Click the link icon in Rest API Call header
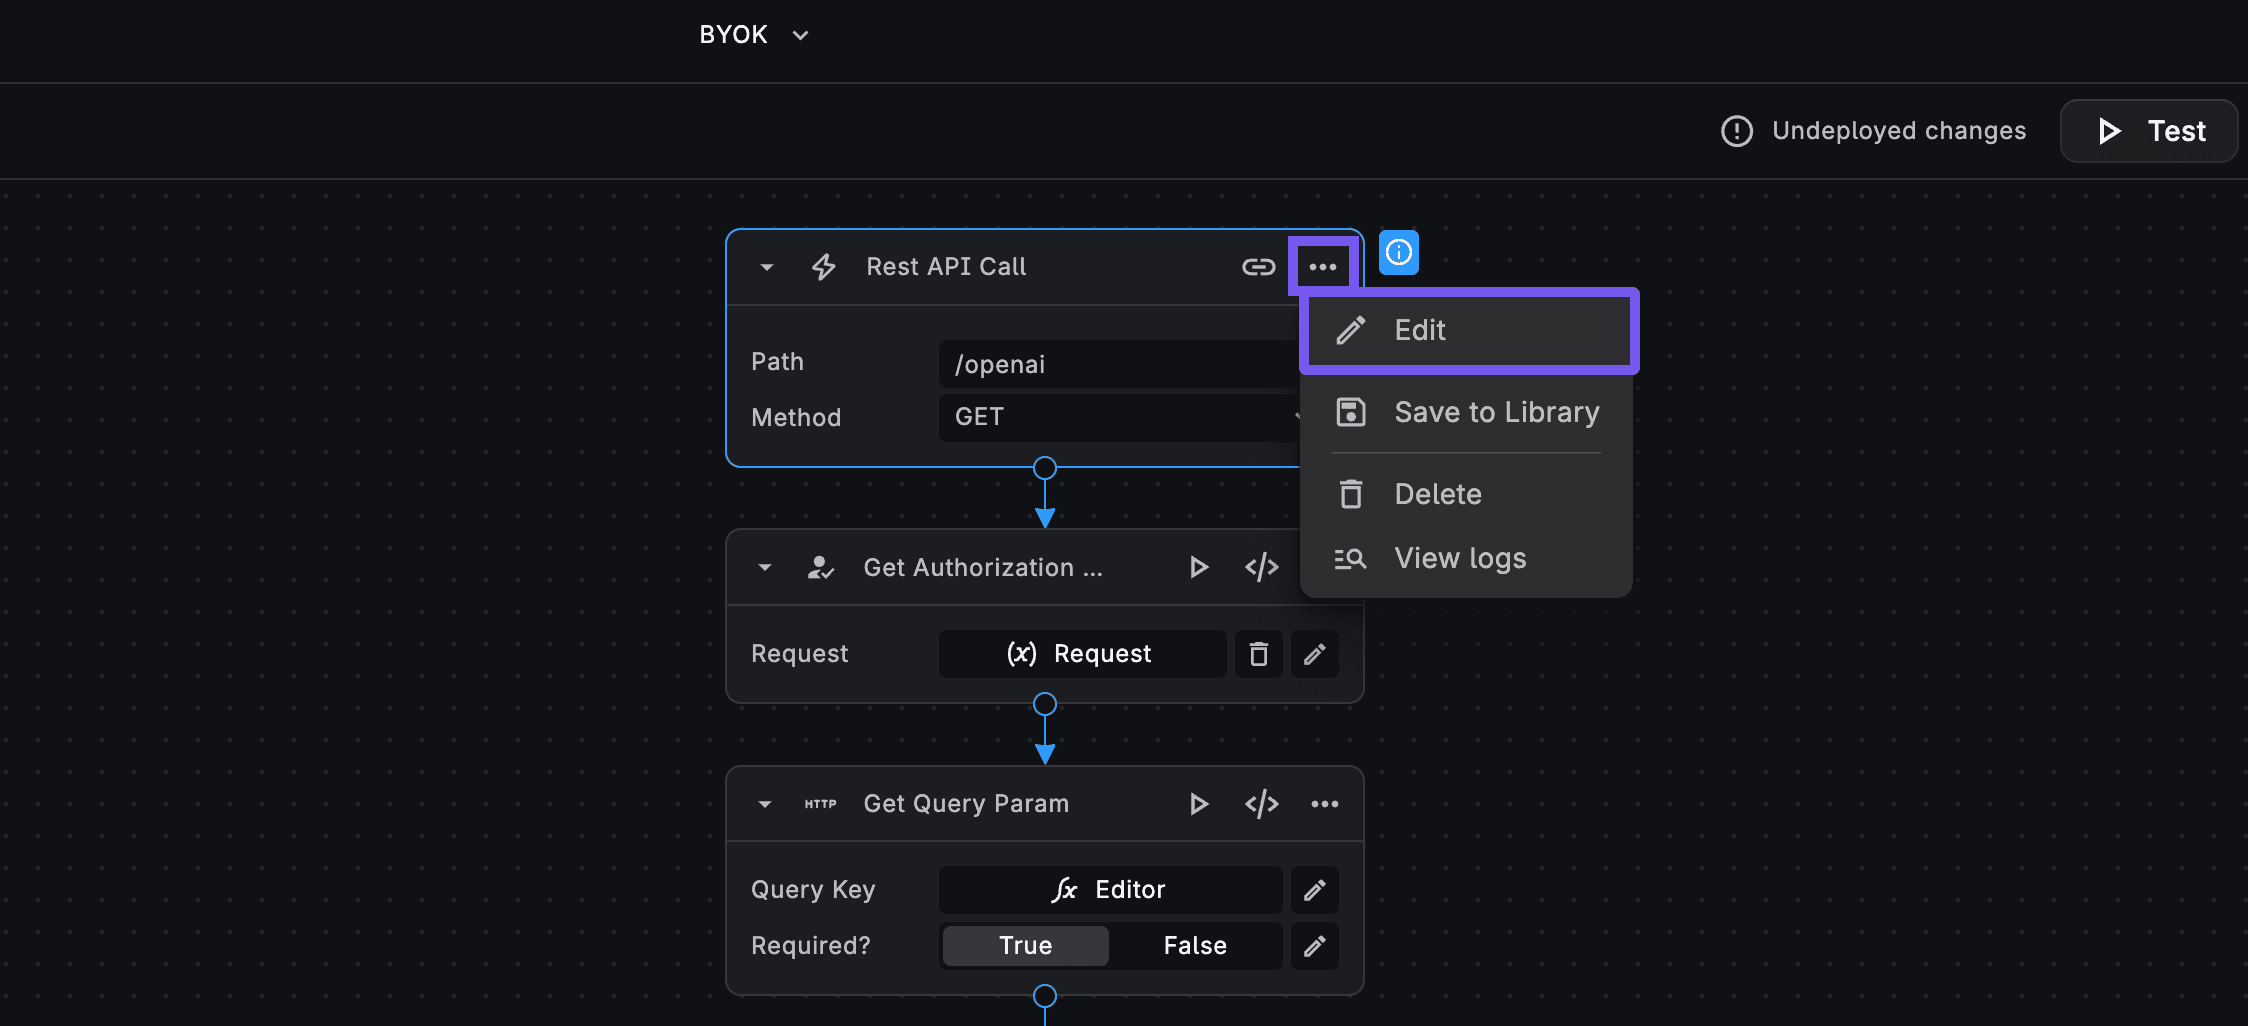The width and height of the screenshot is (2248, 1026). pyautogui.click(x=1257, y=266)
